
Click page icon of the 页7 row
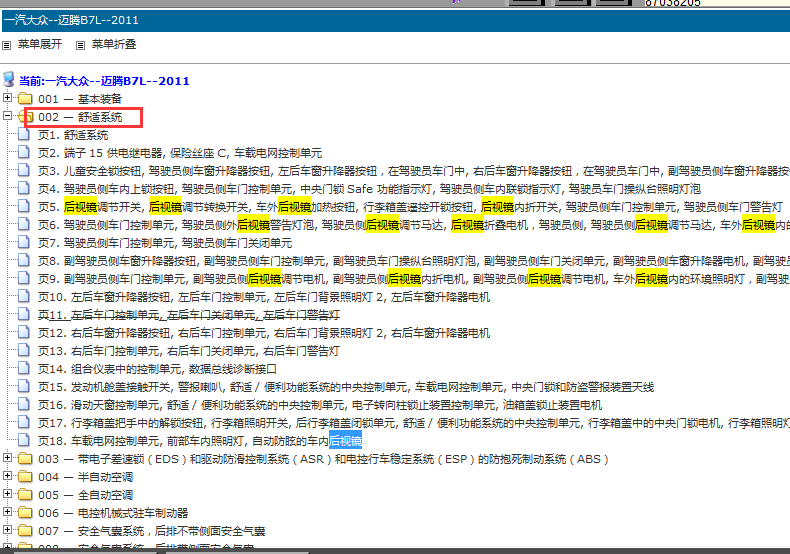pyautogui.click(x=24, y=242)
